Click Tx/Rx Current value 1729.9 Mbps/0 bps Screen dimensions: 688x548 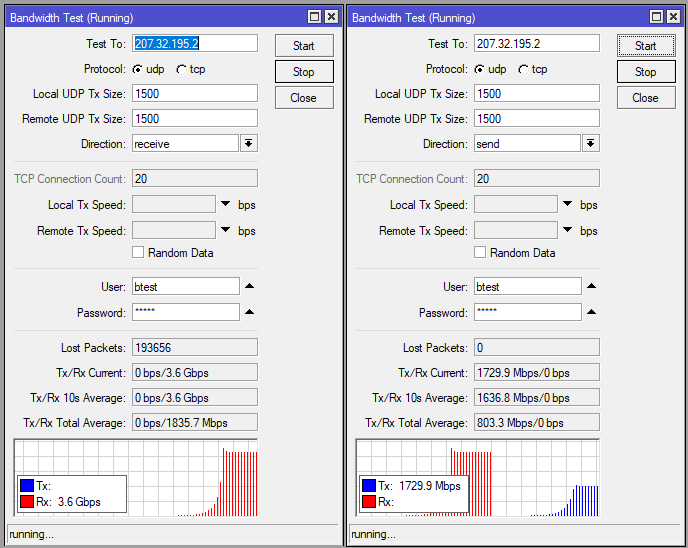(x=537, y=372)
